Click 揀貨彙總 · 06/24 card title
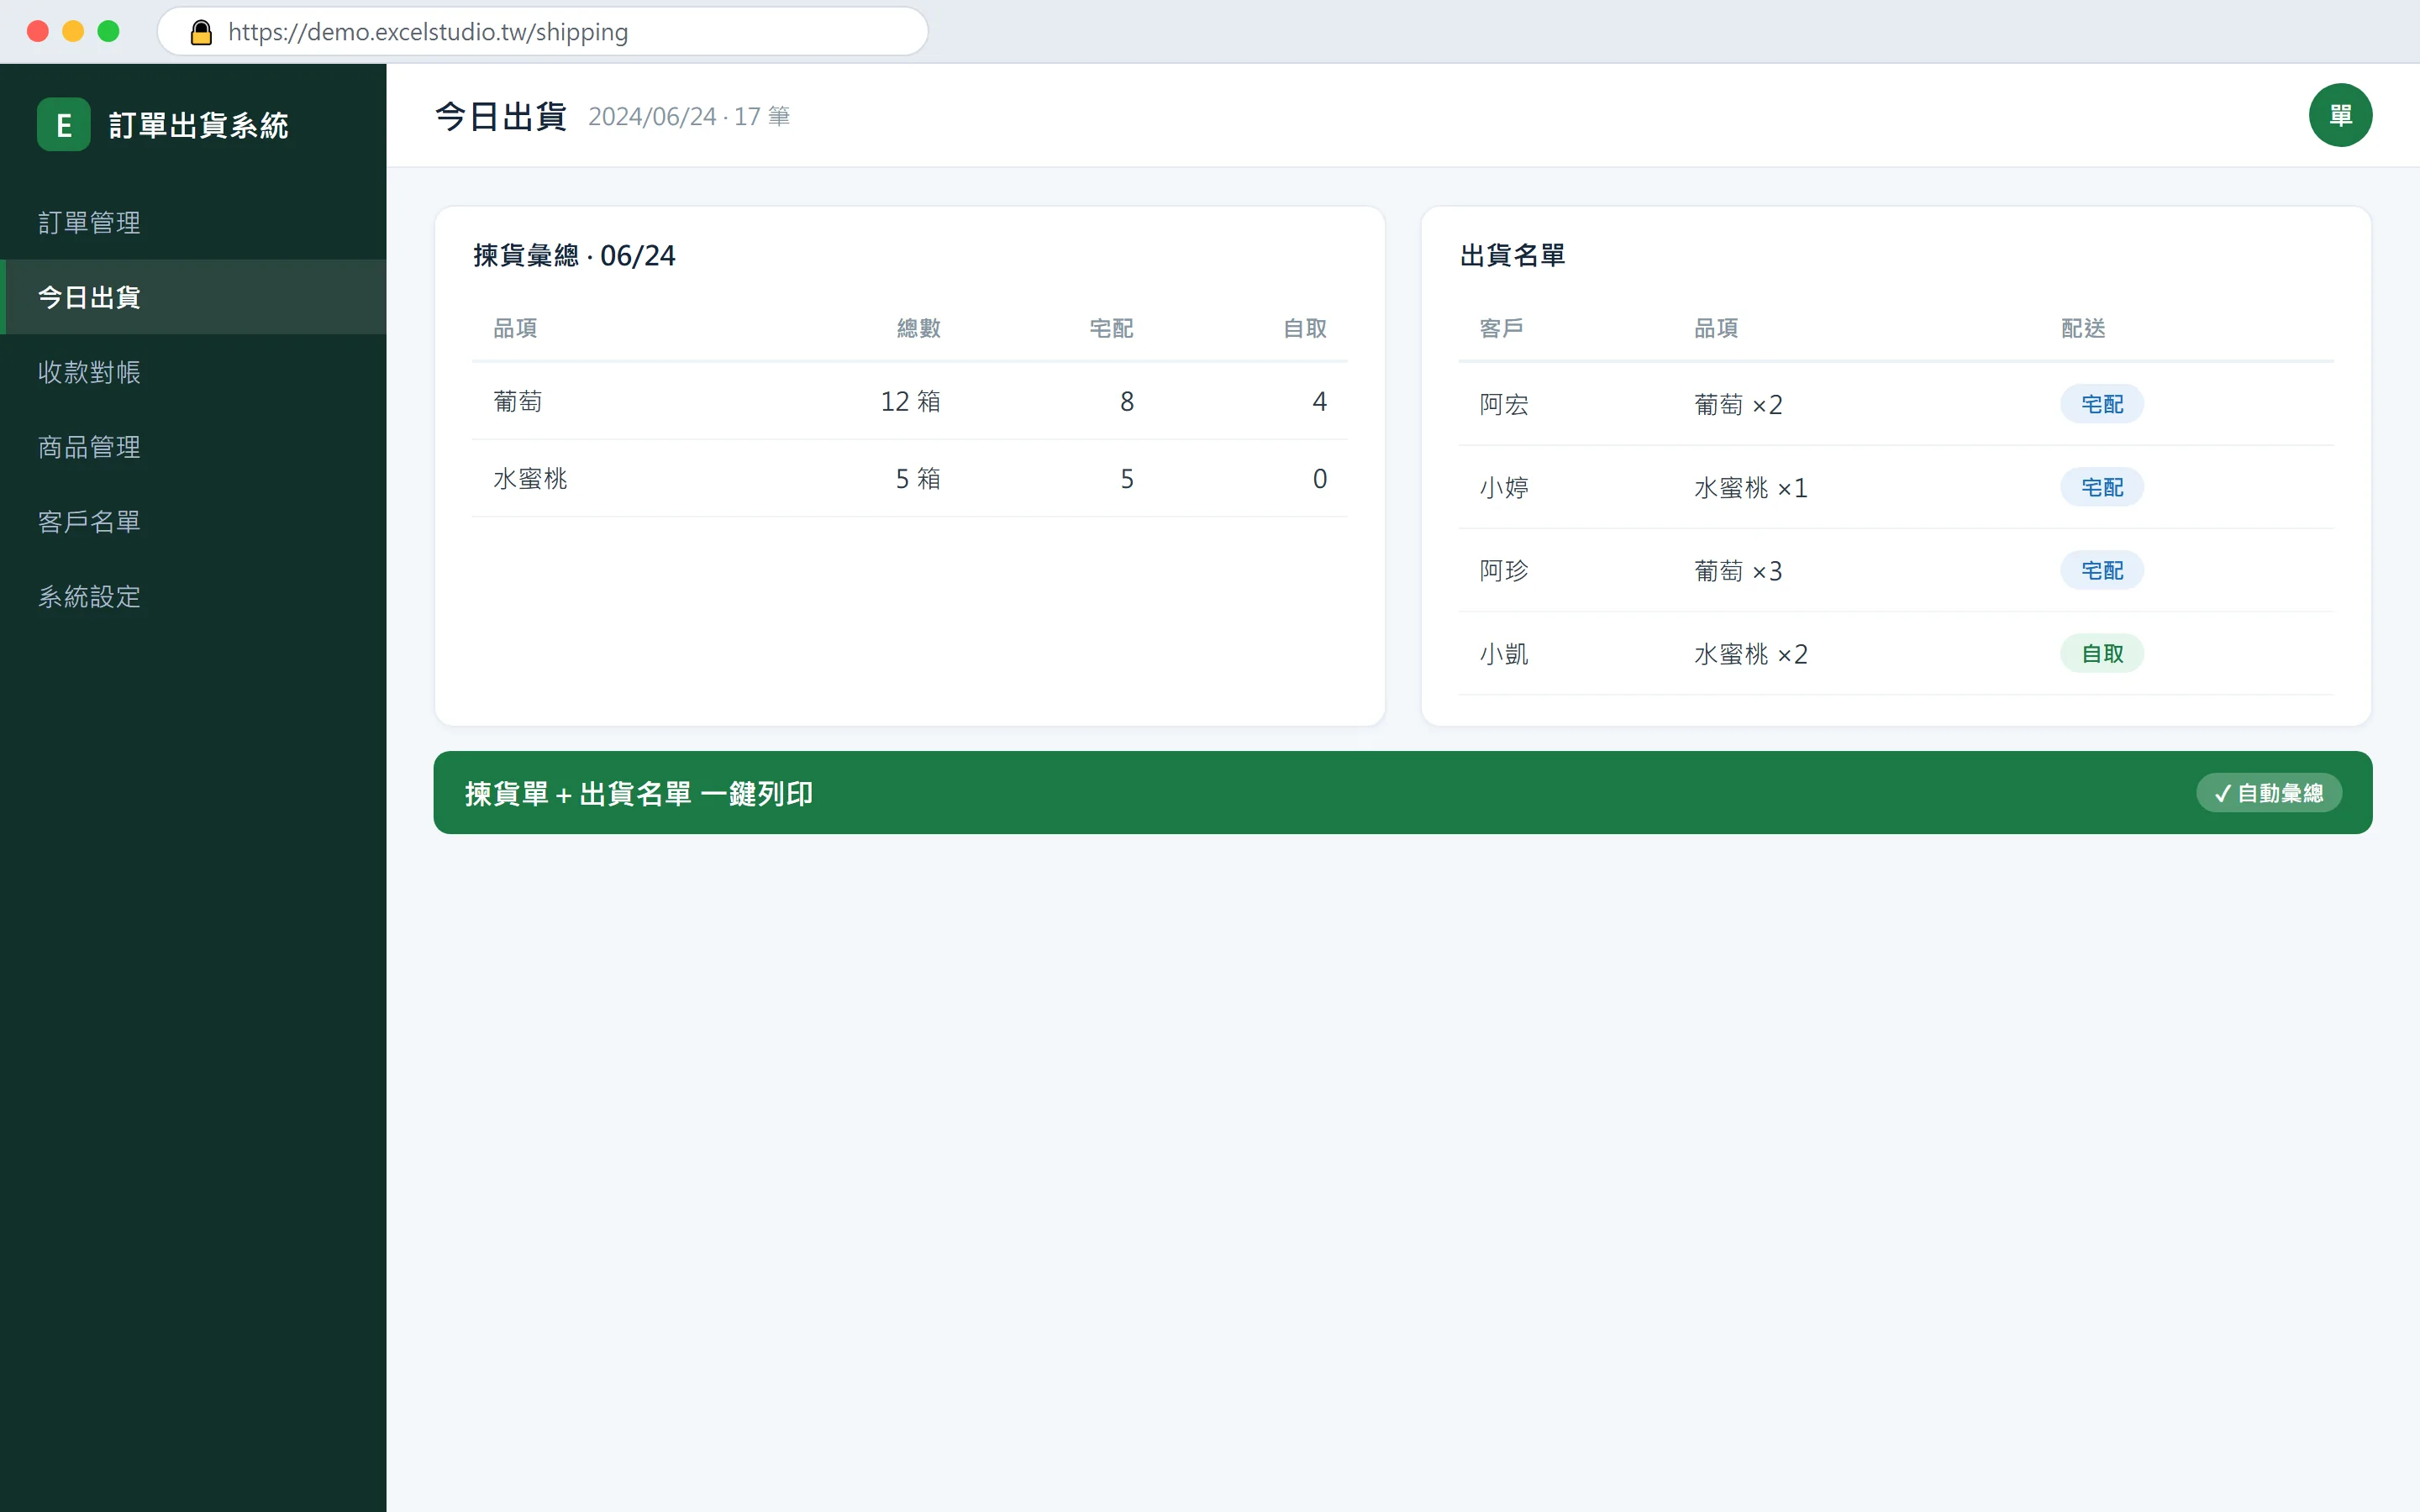The height and width of the screenshot is (1512, 2420). [574, 256]
